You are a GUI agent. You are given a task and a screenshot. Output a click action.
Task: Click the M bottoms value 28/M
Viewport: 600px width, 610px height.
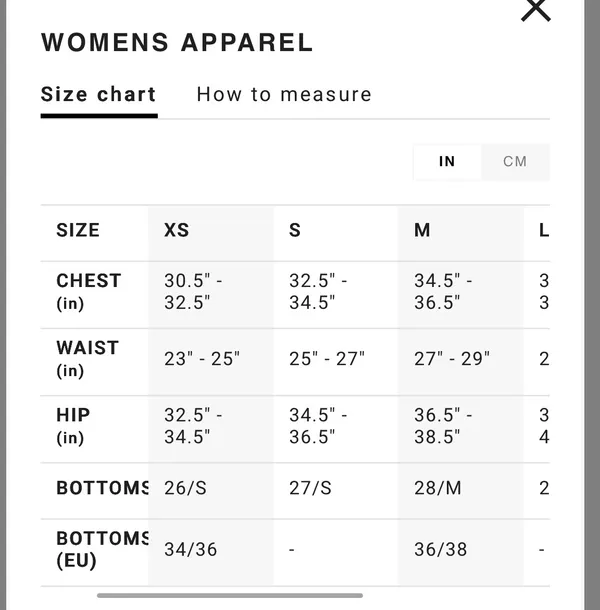438,488
